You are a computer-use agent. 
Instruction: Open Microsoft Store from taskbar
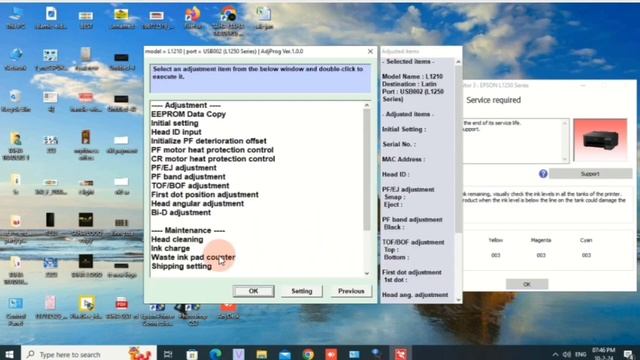click(192, 354)
